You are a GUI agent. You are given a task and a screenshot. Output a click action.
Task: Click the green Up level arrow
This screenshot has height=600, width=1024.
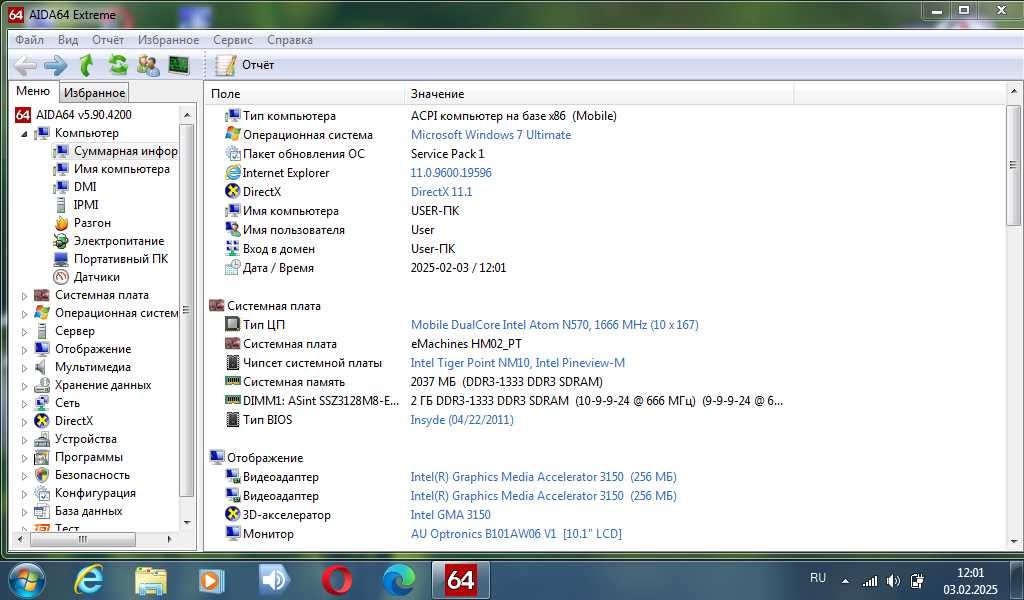point(86,65)
